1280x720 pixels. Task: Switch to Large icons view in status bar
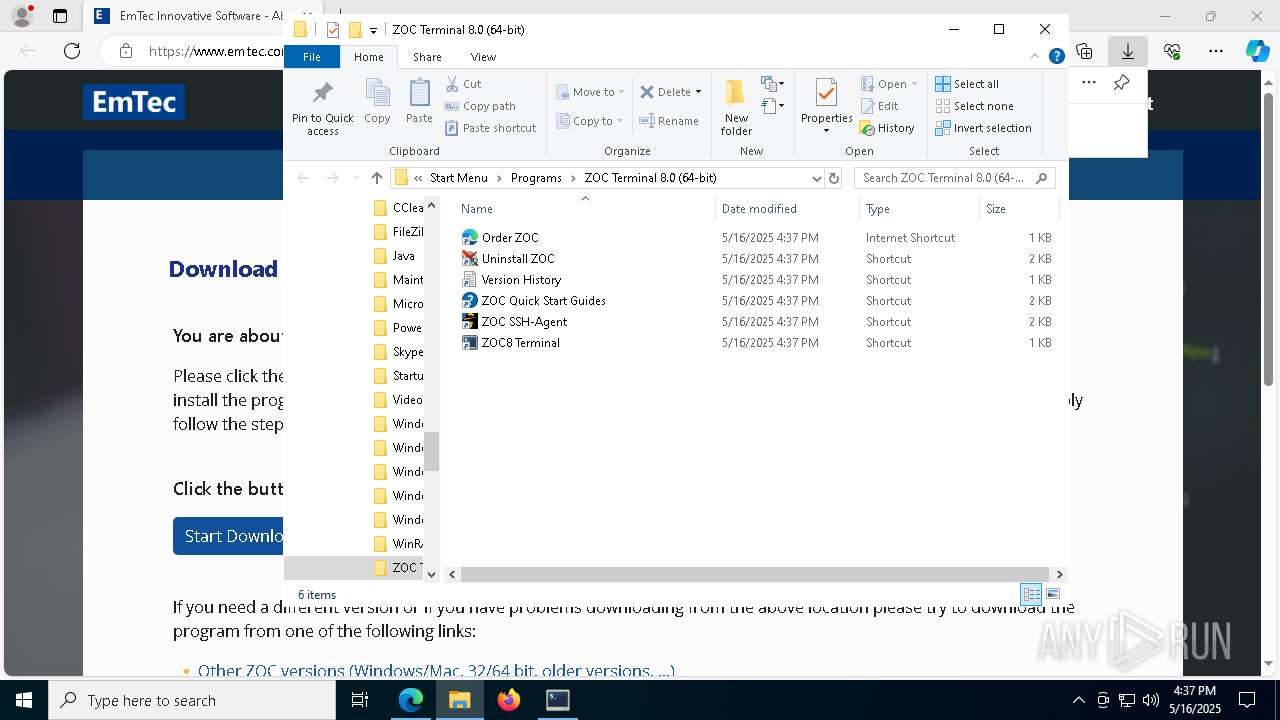(x=1053, y=594)
